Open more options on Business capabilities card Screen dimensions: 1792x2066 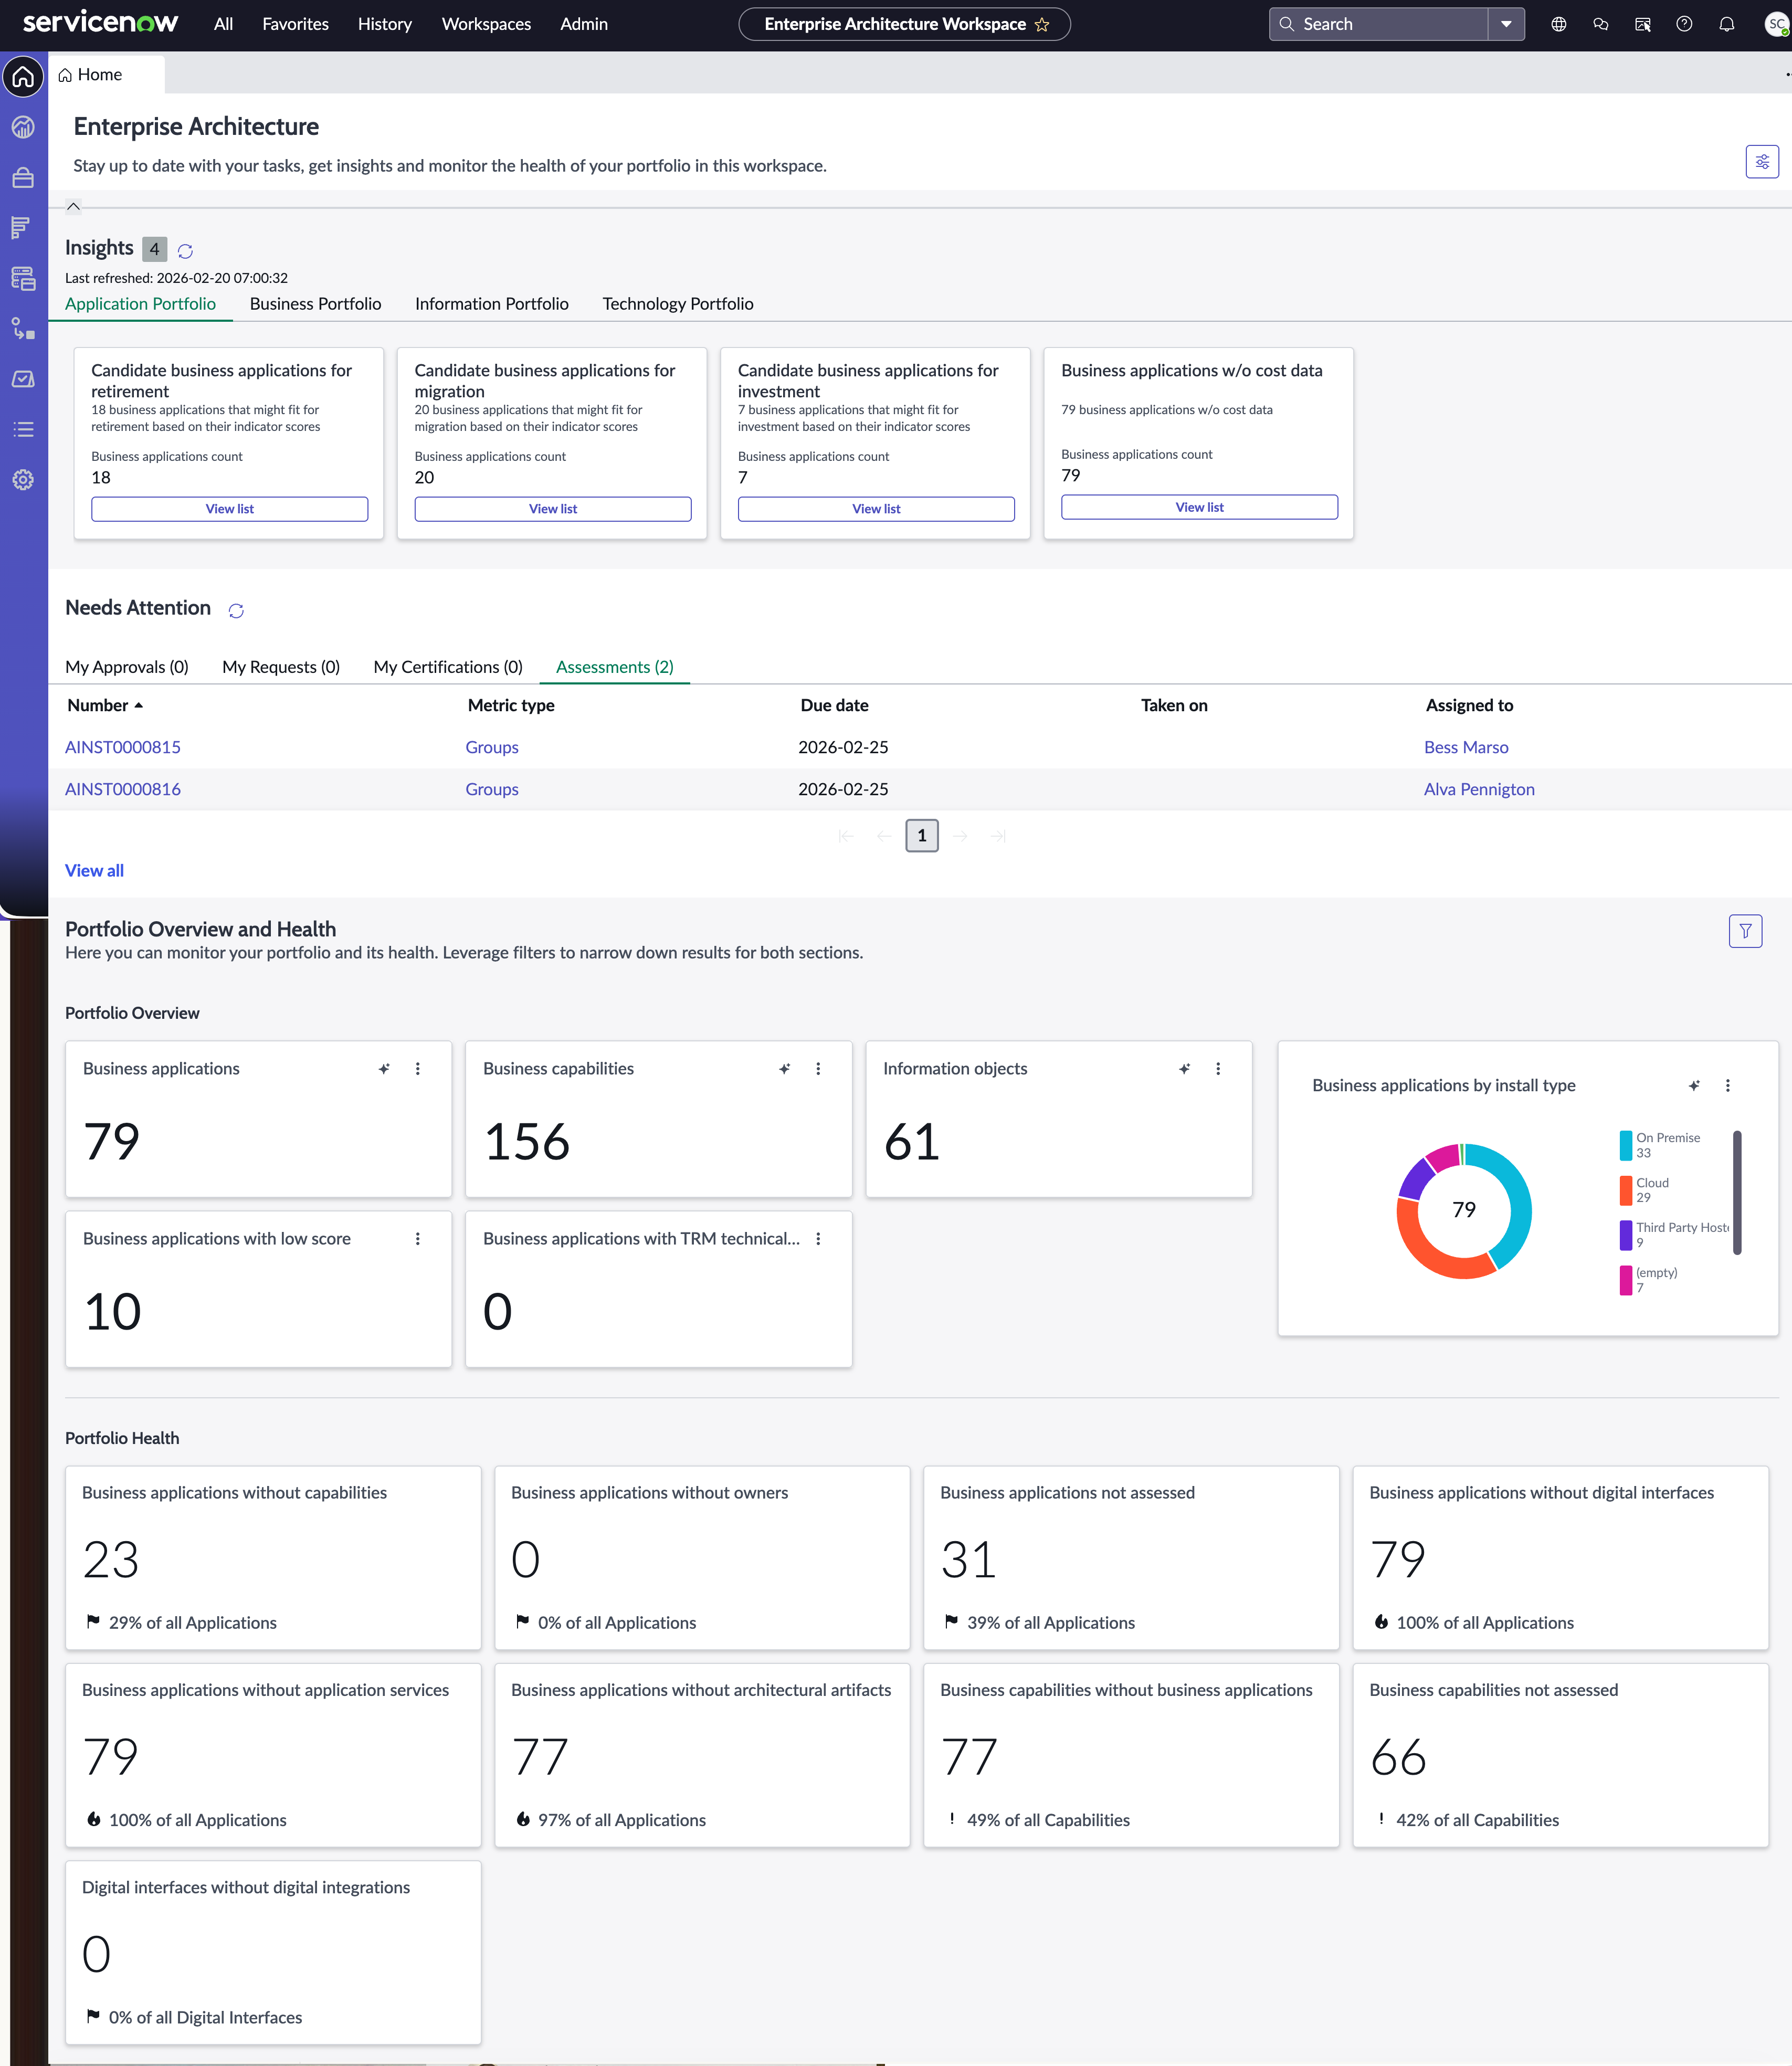818,1069
